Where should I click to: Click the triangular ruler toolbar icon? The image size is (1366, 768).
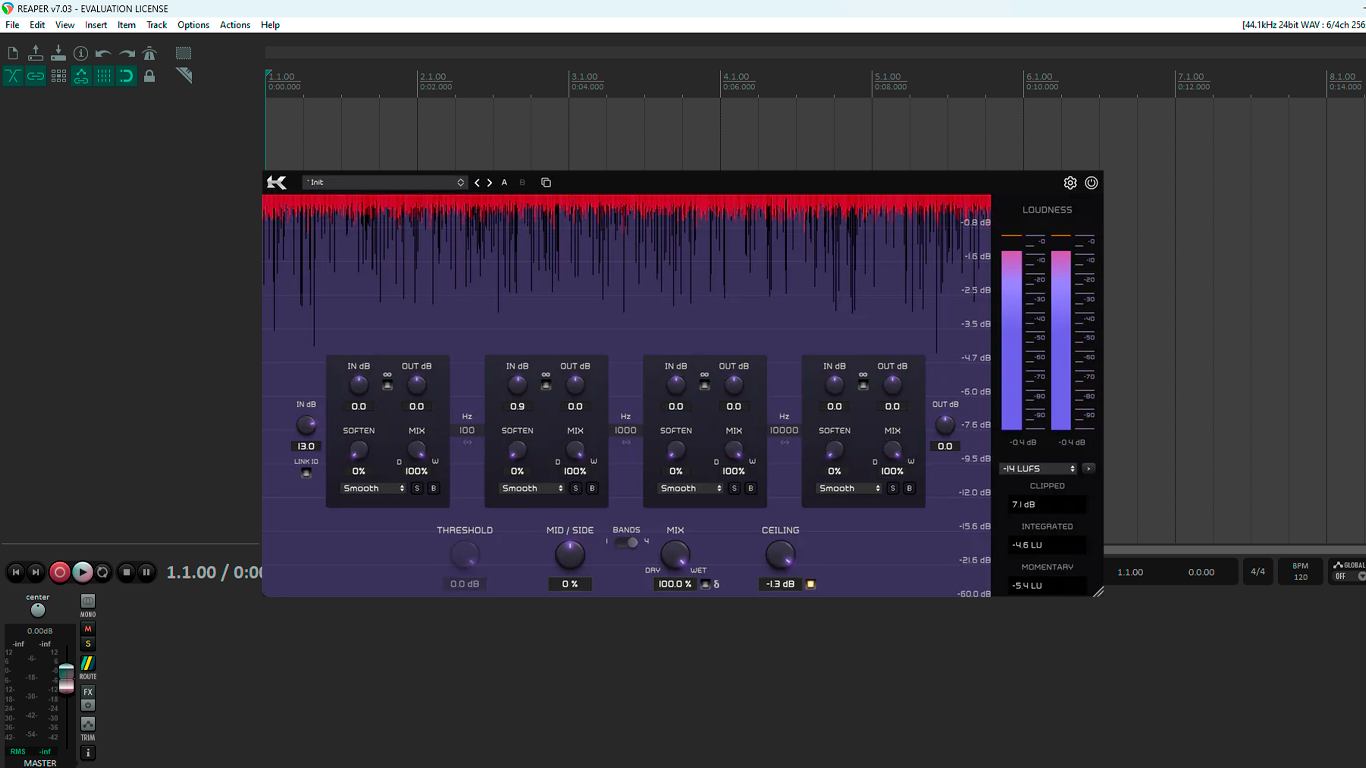point(184,76)
